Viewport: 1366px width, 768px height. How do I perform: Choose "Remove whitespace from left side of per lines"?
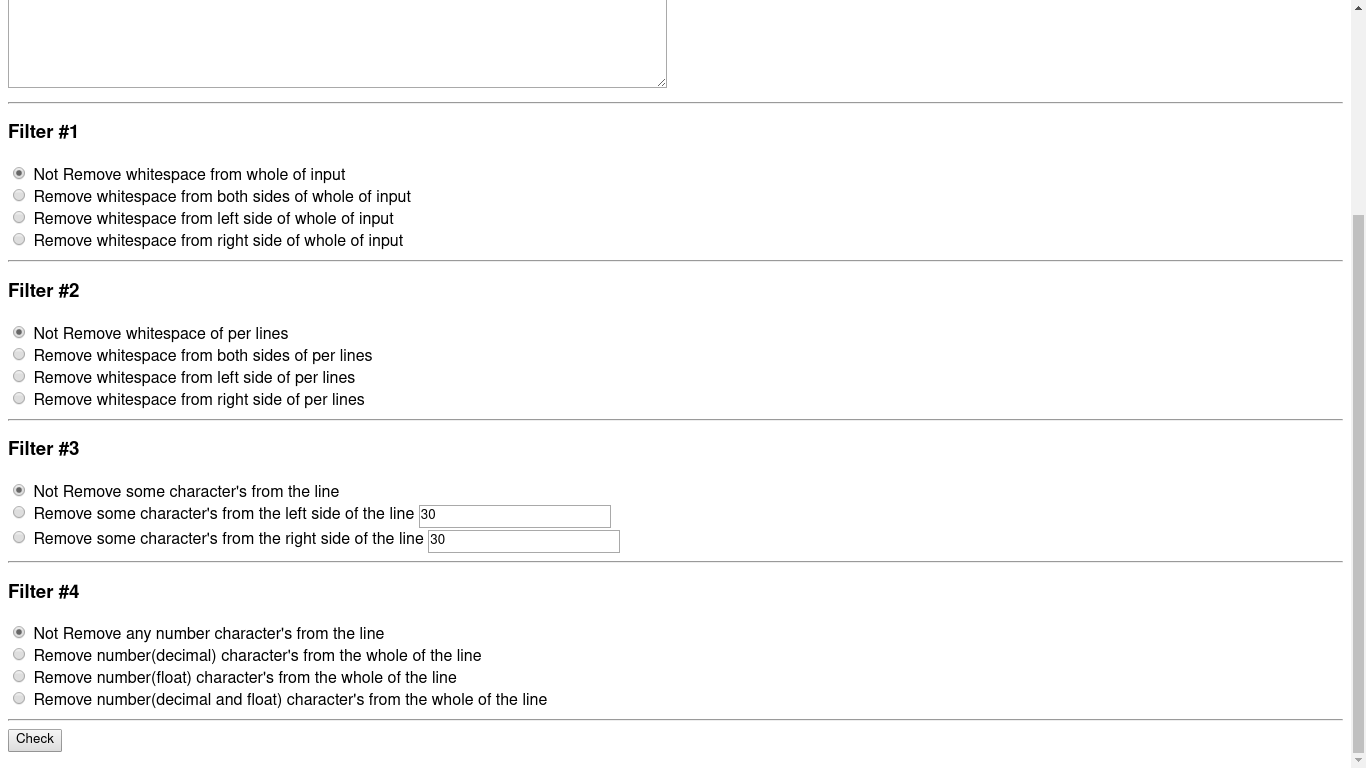(19, 376)
